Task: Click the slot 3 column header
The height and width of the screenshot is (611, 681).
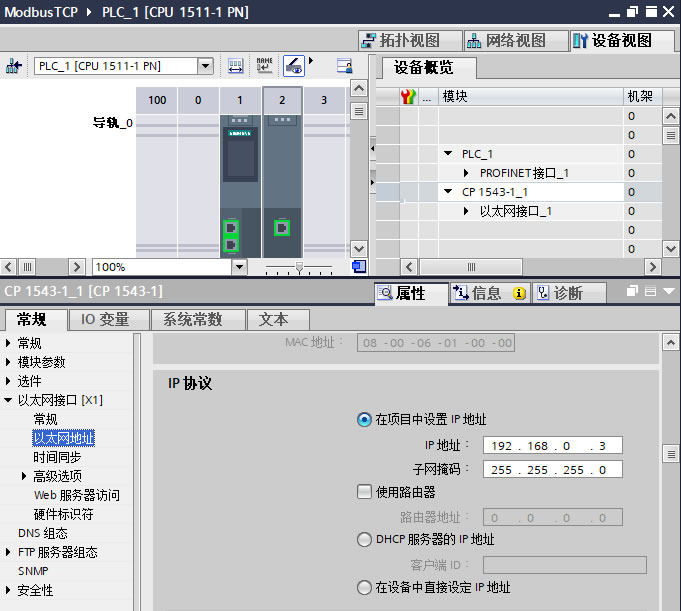Action: pyautogui.click(x=324, y=100)
